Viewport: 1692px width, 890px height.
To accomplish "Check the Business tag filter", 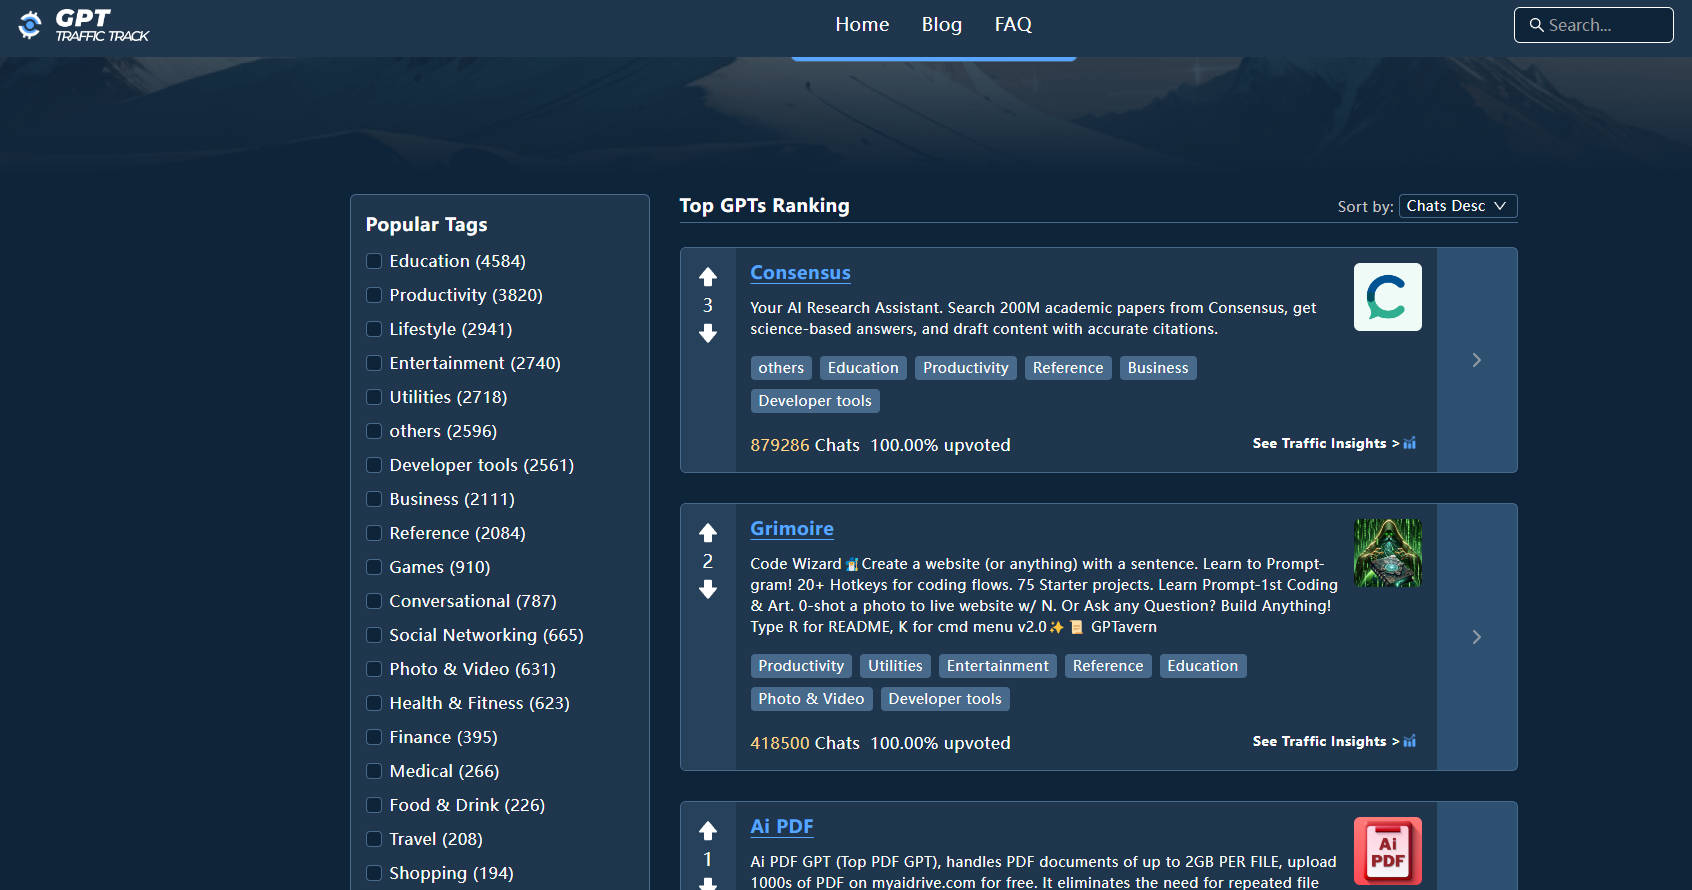I will click(x=374, y=499).
